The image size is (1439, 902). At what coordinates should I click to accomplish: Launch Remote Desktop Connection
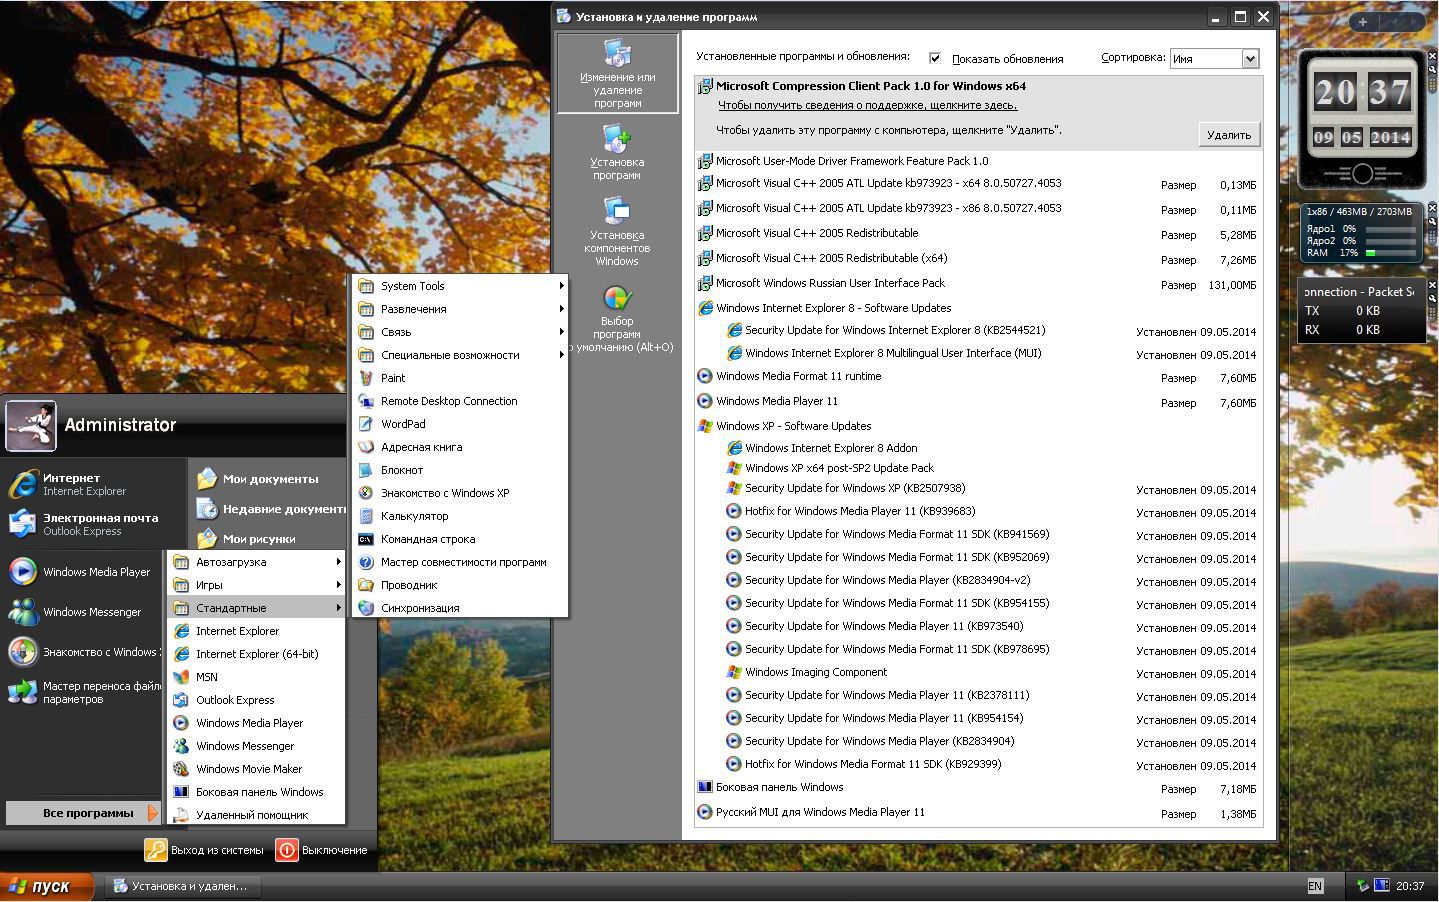(x=460, y=401)
